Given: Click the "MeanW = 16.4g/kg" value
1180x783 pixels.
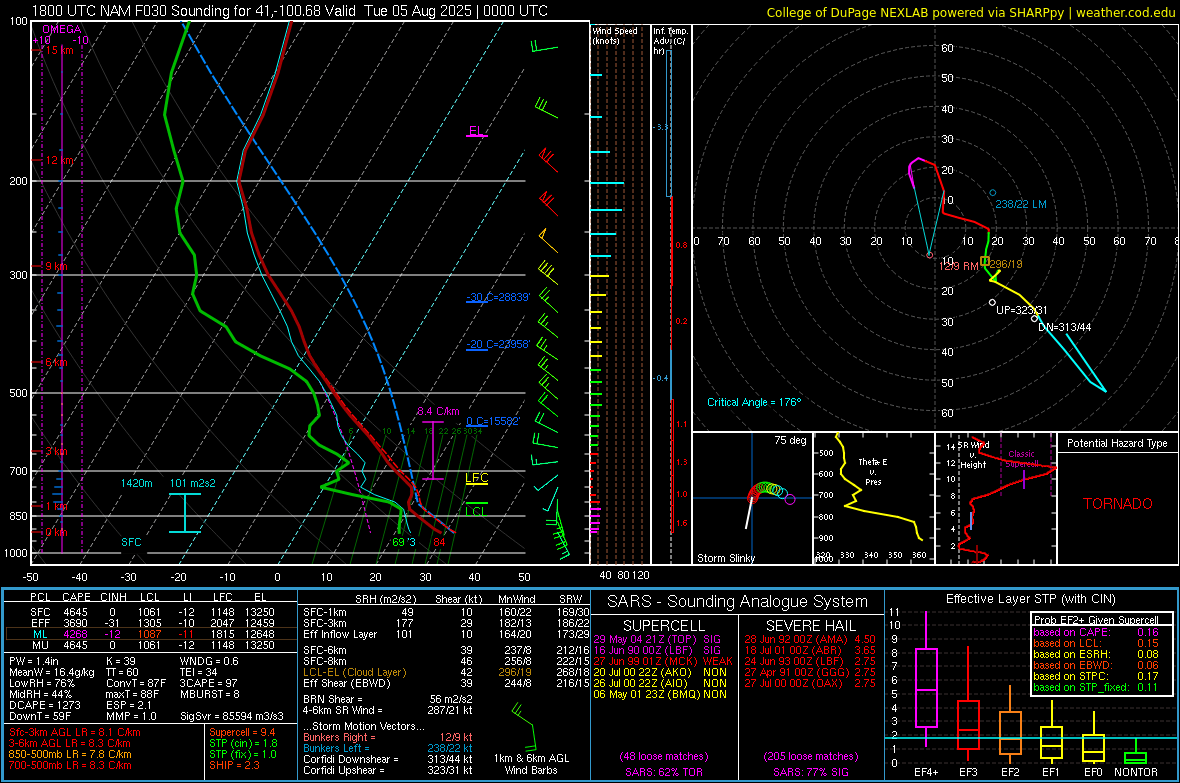Looking at the screenshot, I should pos(52,672).
